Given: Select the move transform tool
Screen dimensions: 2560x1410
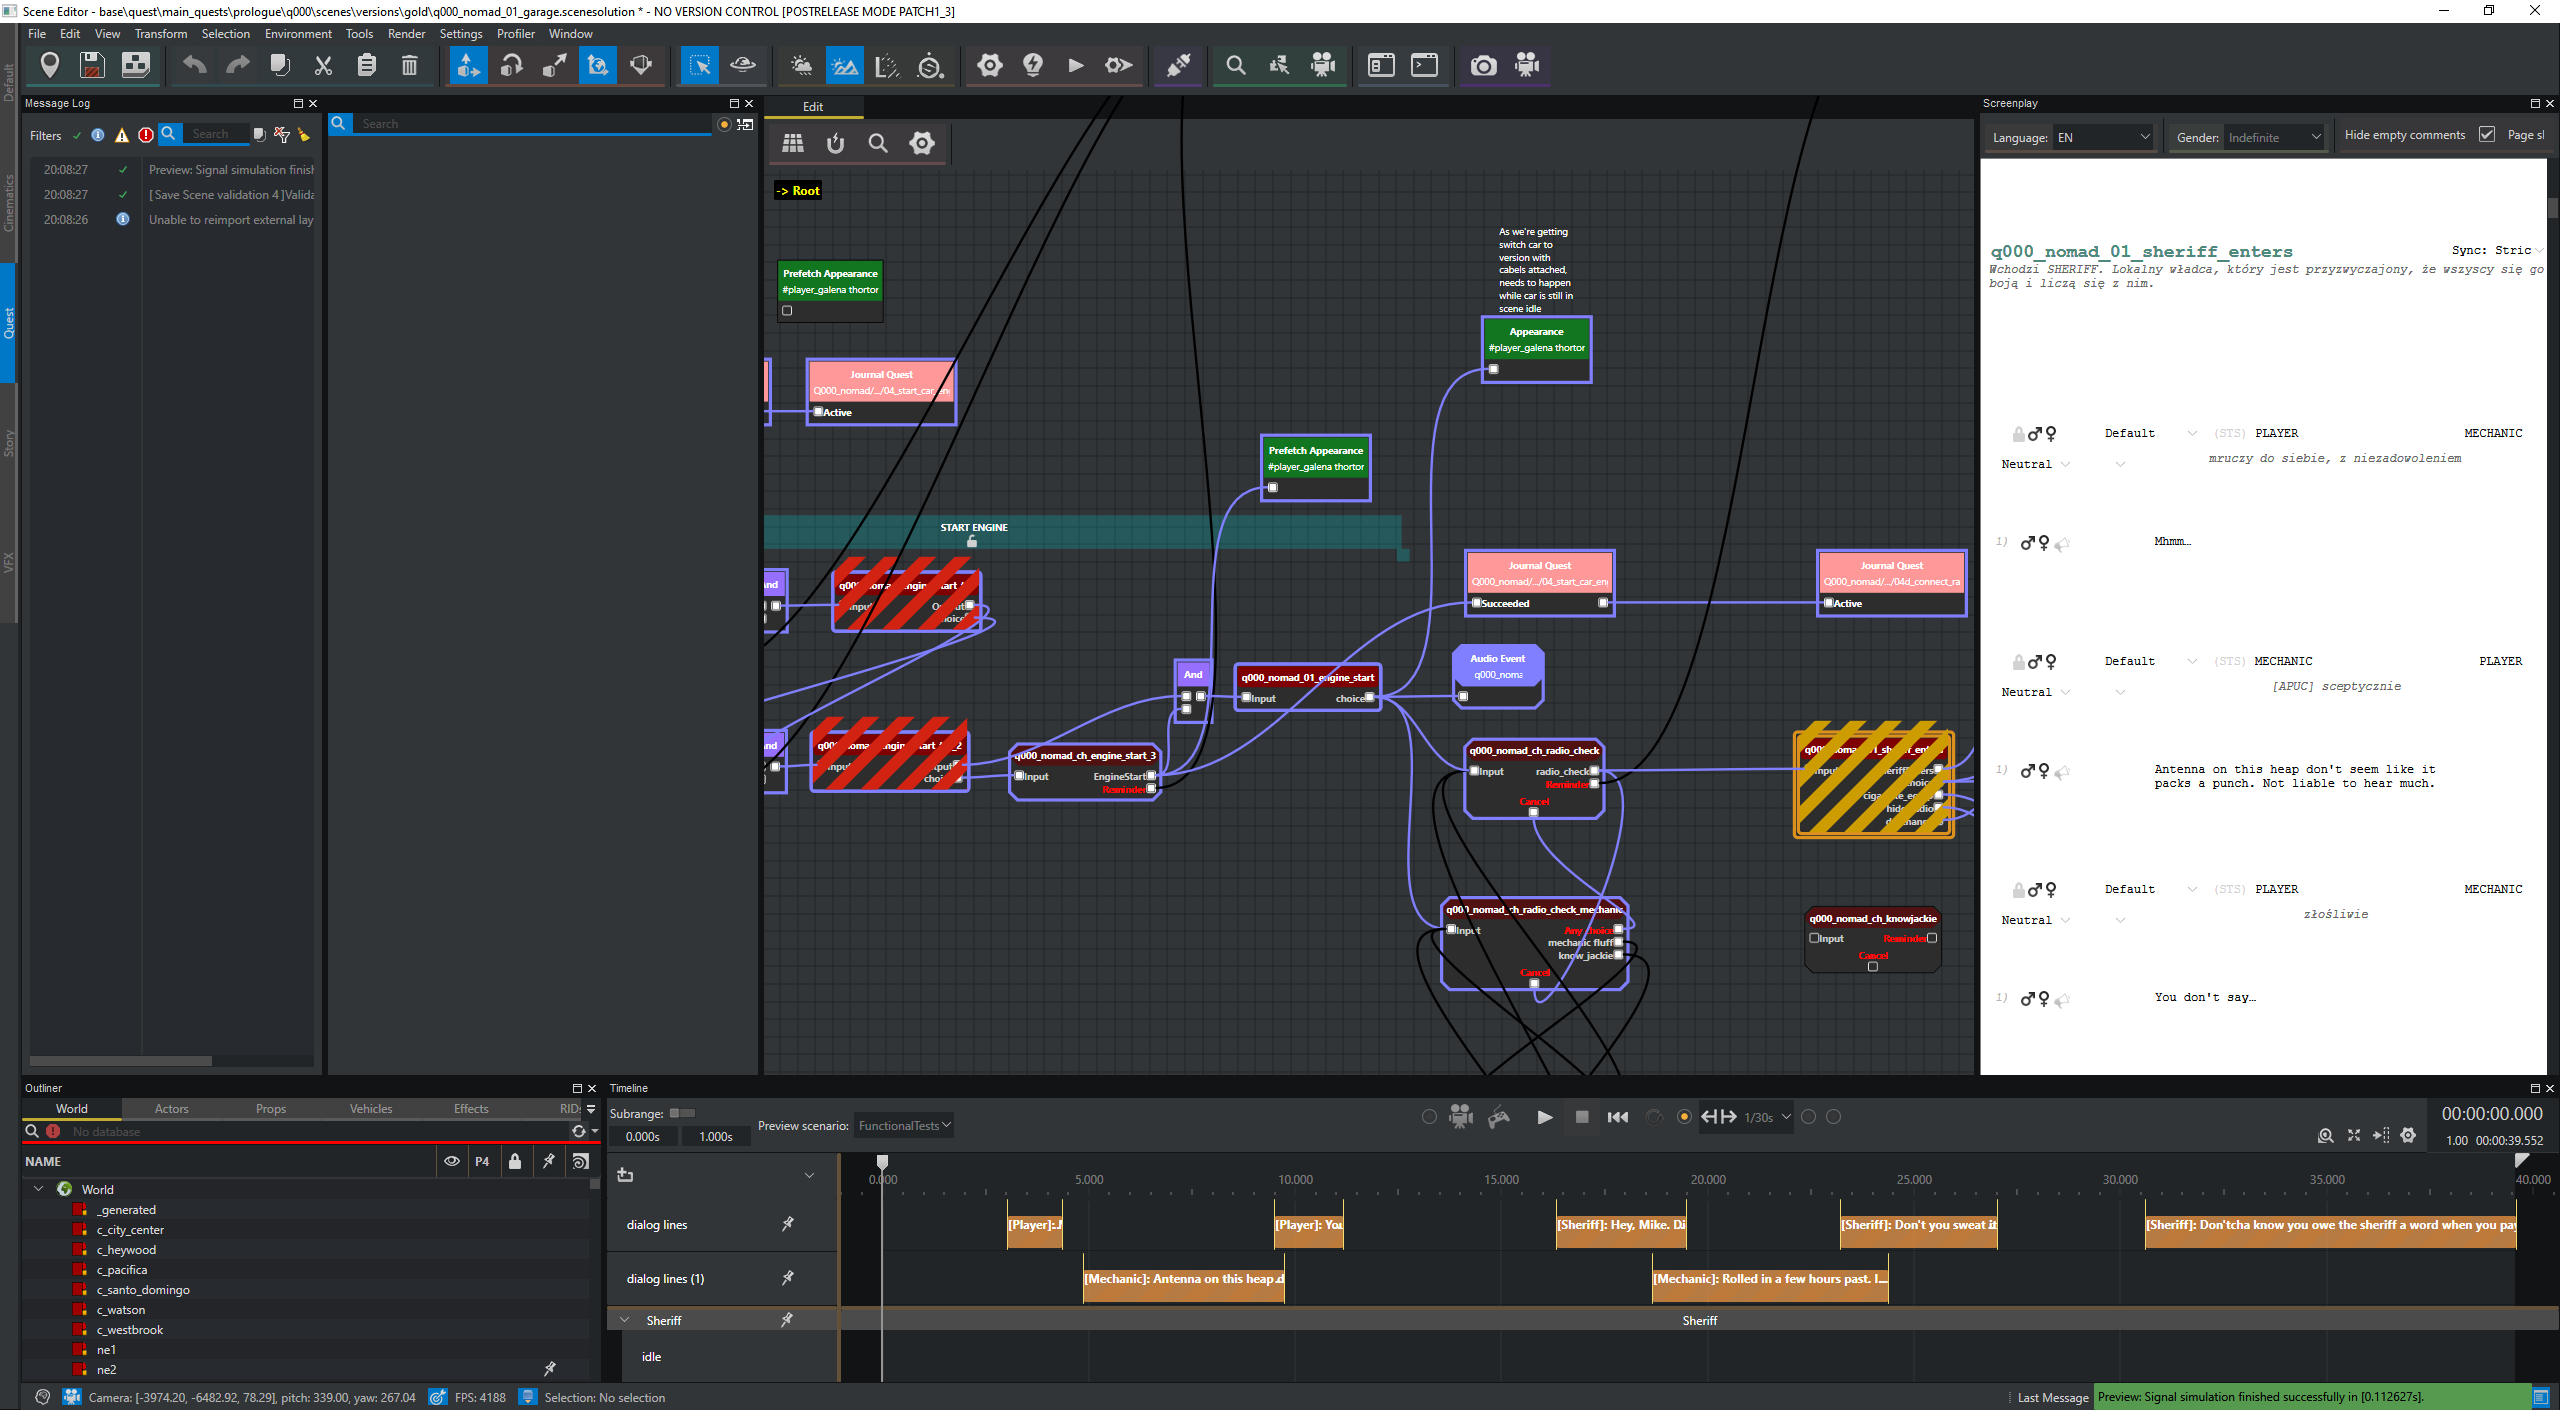Looking at the screenshot, I should tap(468, 66).
